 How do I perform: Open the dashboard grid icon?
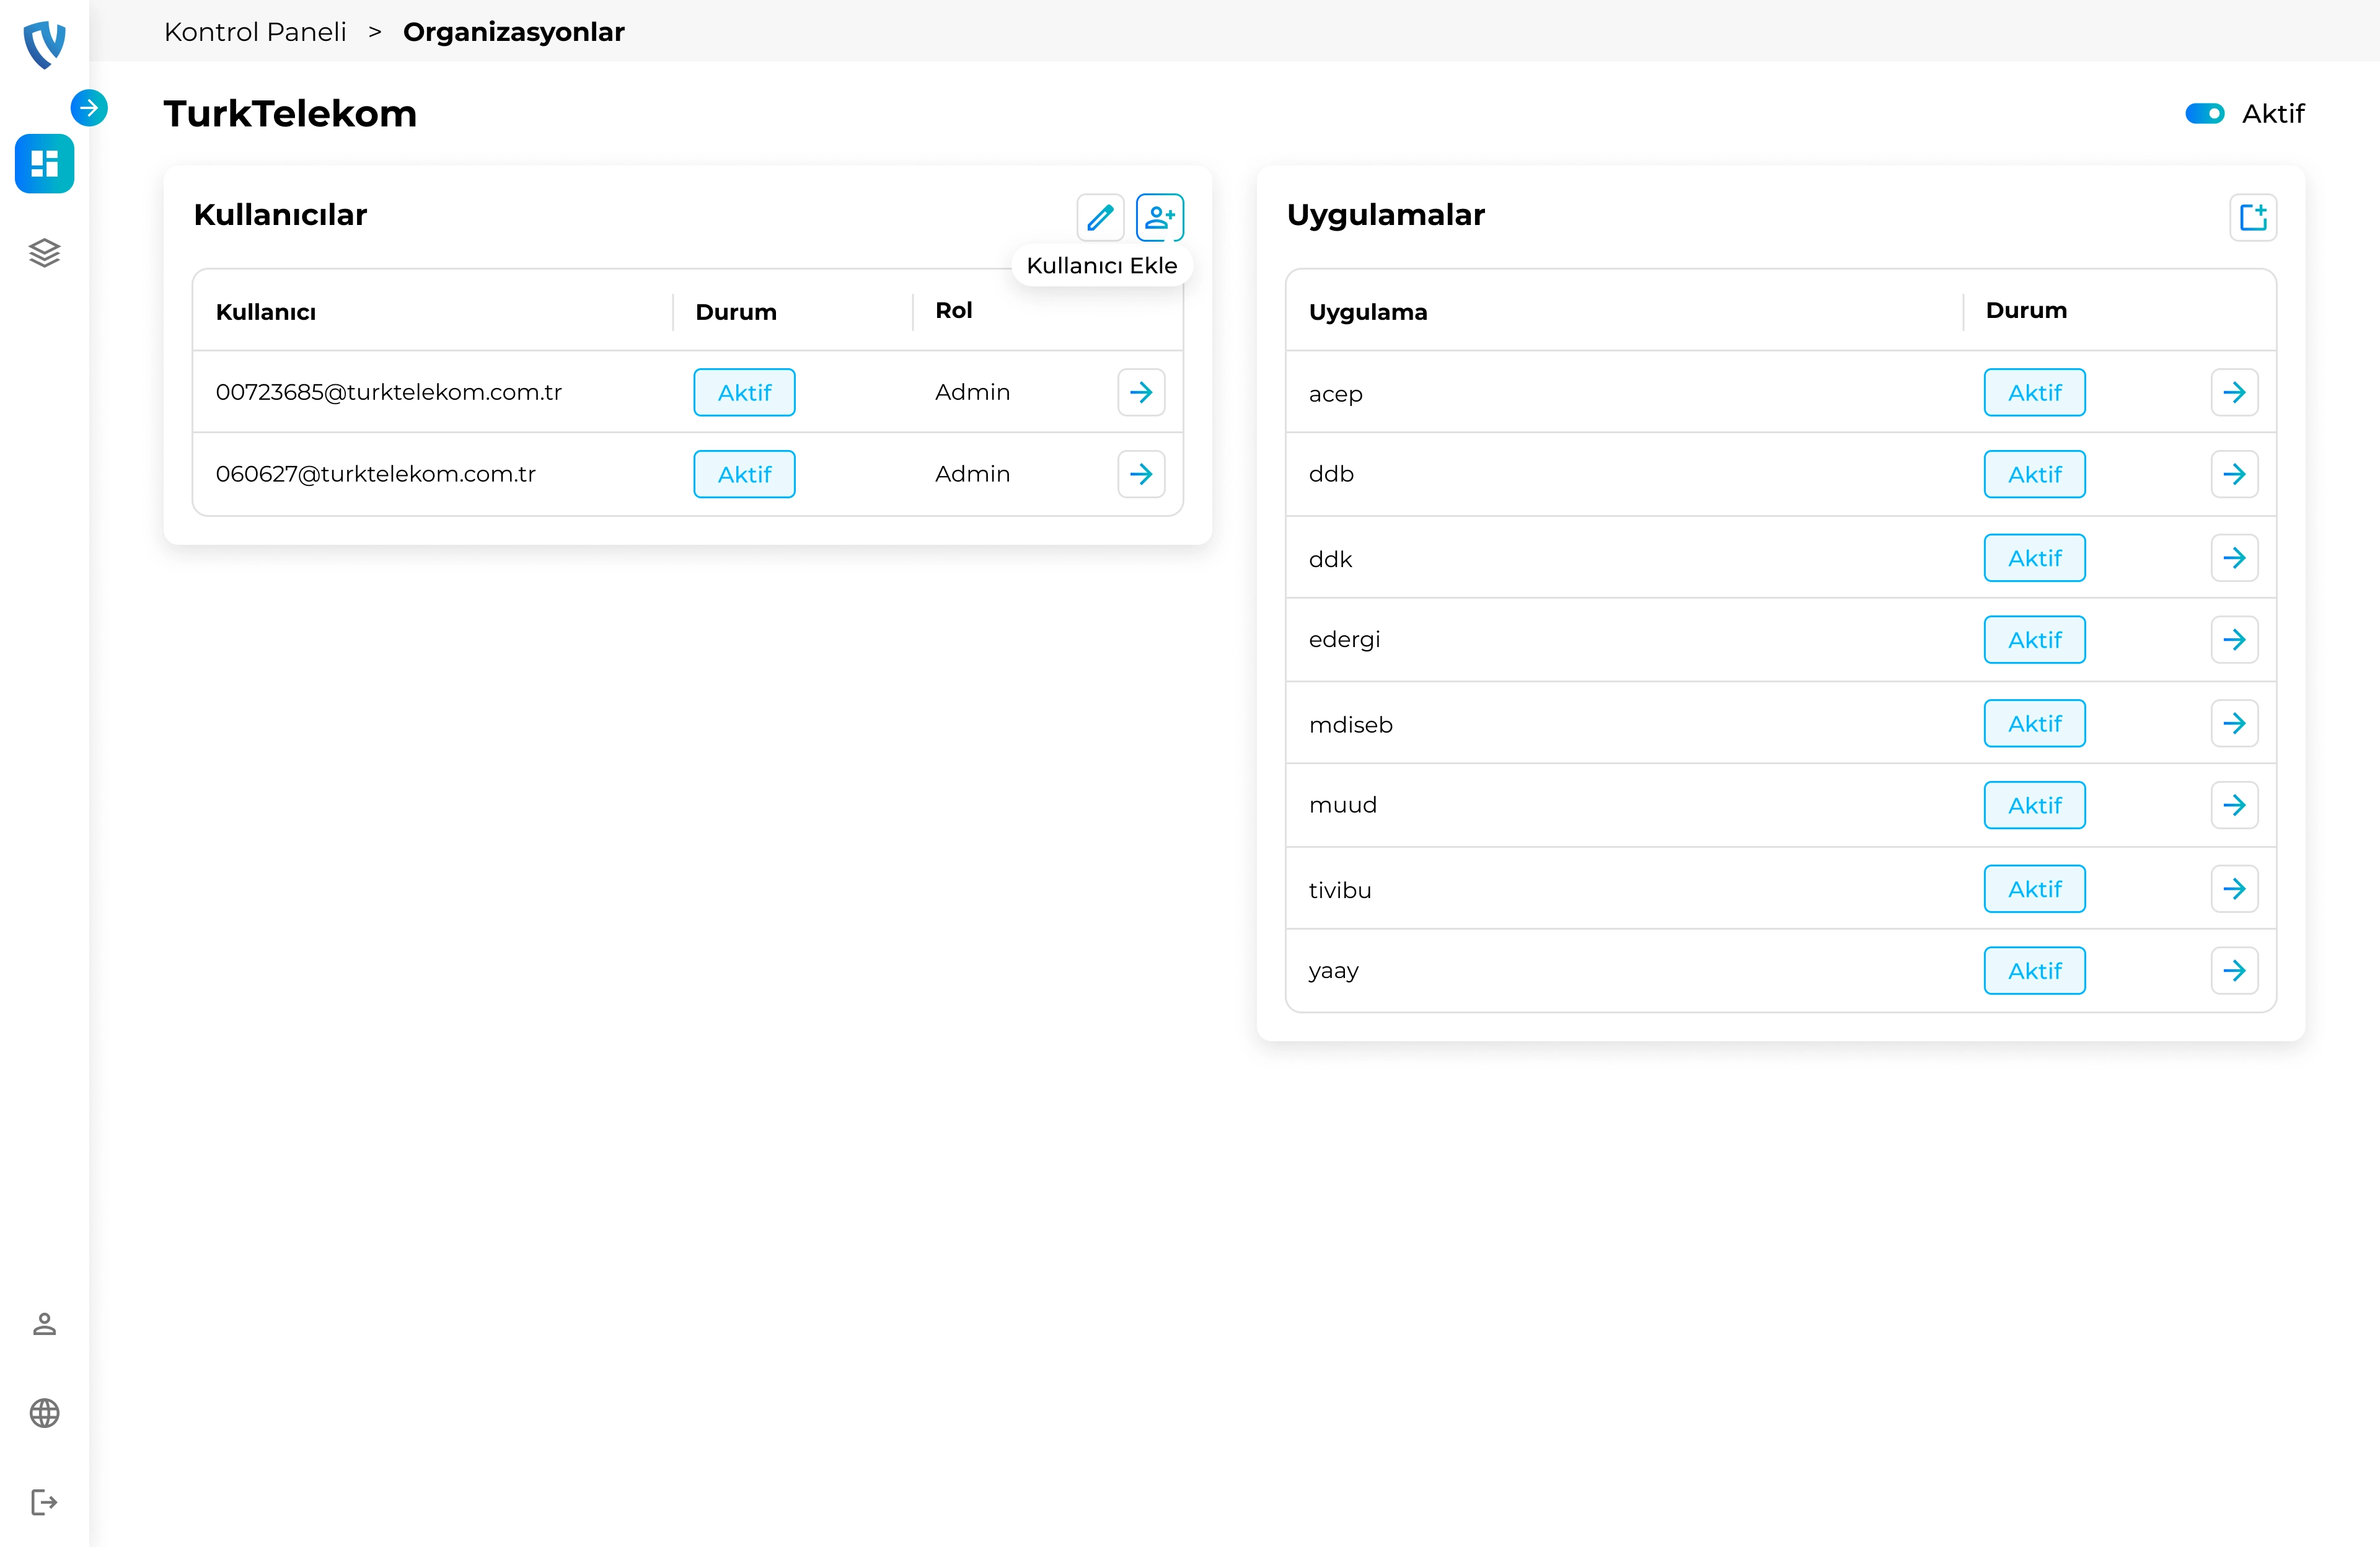tap(44, 163)
